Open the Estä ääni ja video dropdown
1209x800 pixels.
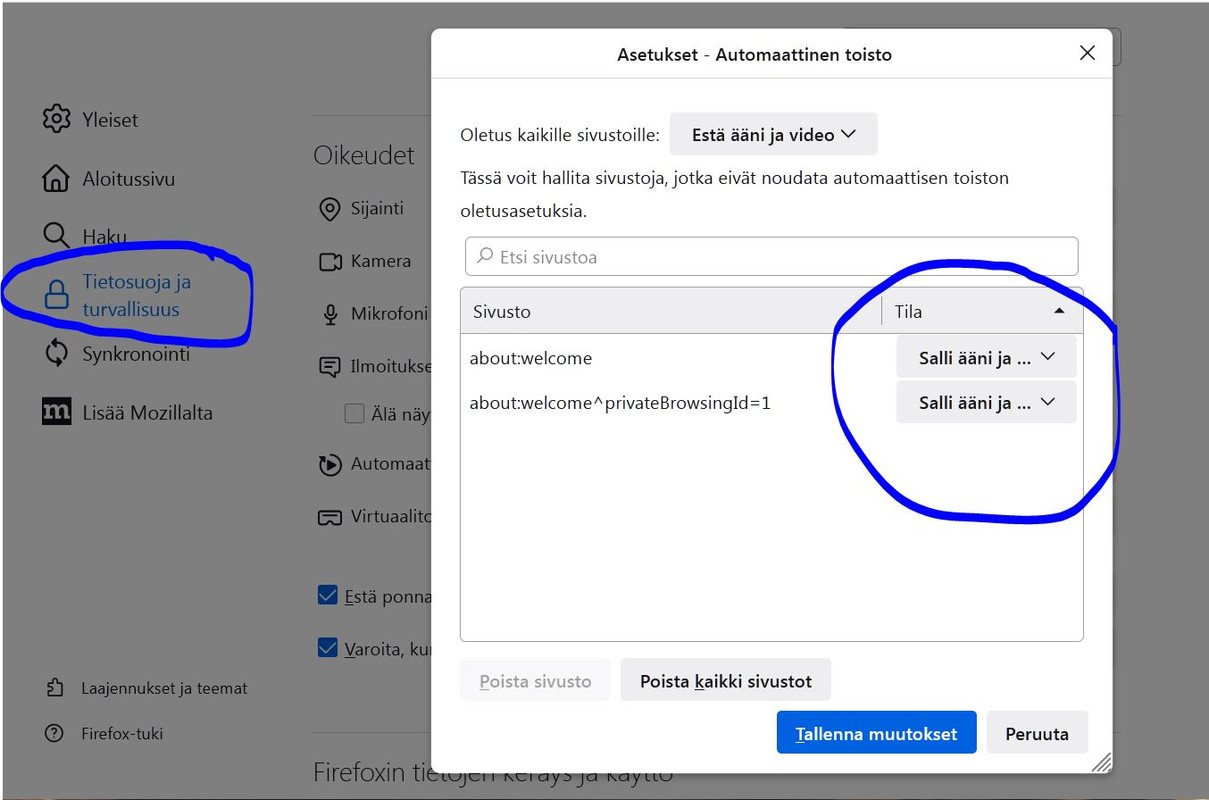(773, 134)
